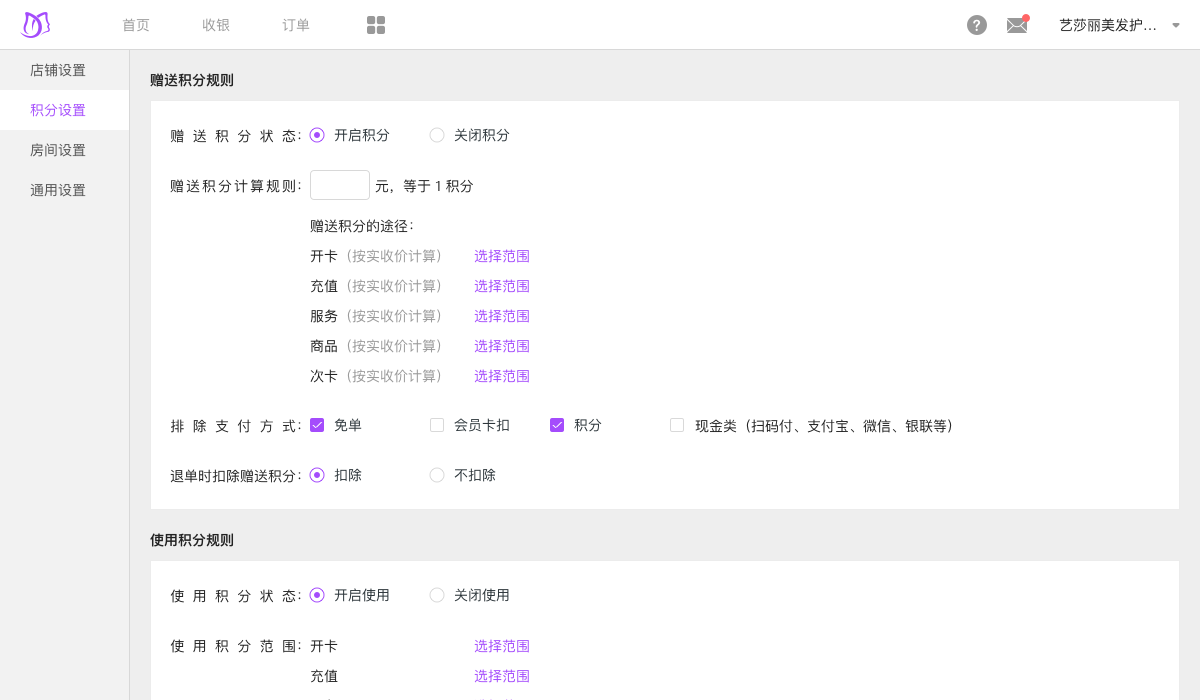Screen dimensions: 1200x700
Task: Open the mail notifications envelope icon
Action: point(1017,25)
